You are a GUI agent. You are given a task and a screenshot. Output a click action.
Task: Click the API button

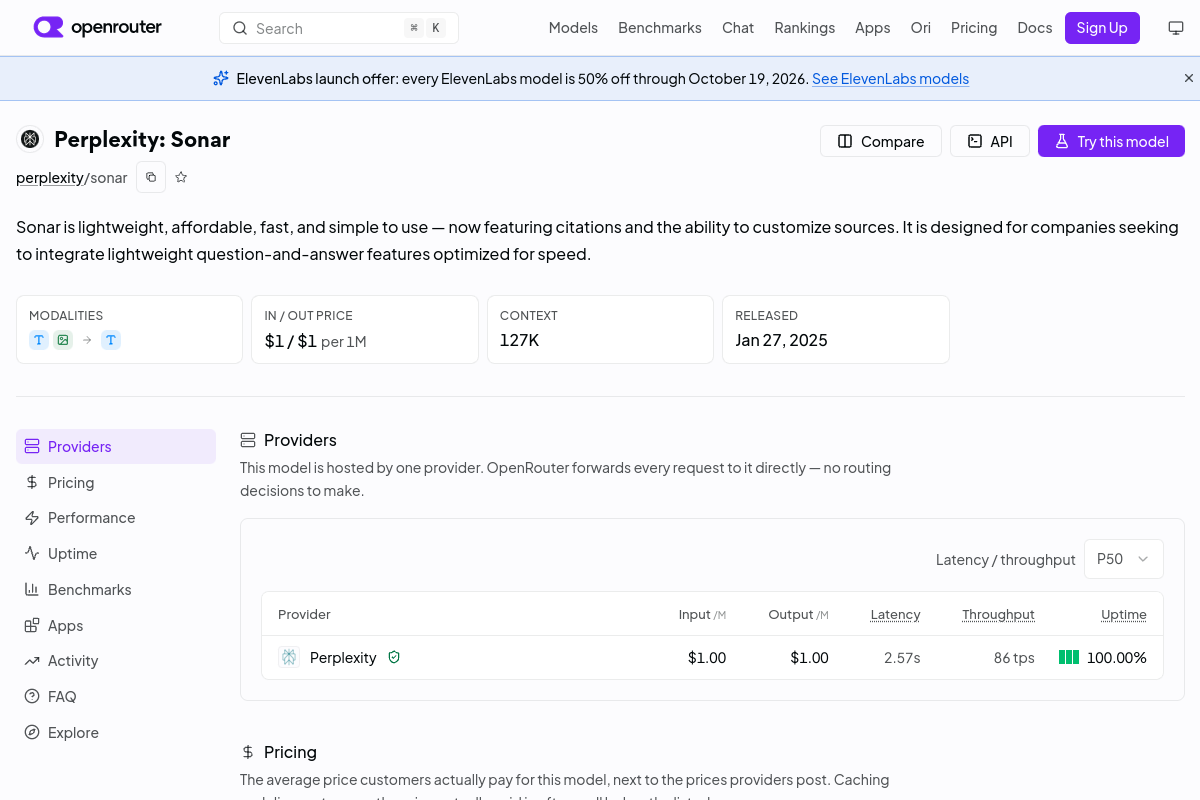989,141
